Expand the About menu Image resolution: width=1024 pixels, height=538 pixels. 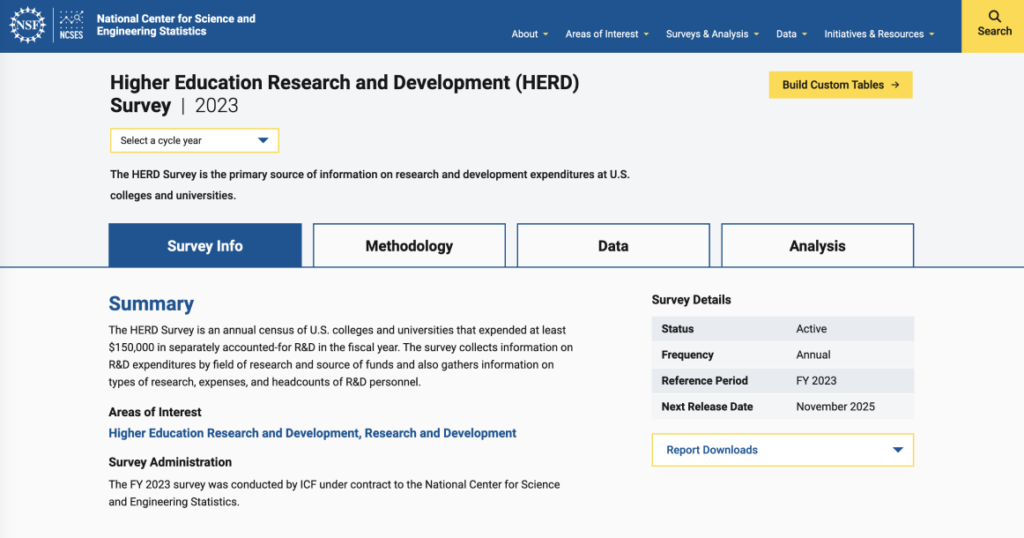click(530, 34)
